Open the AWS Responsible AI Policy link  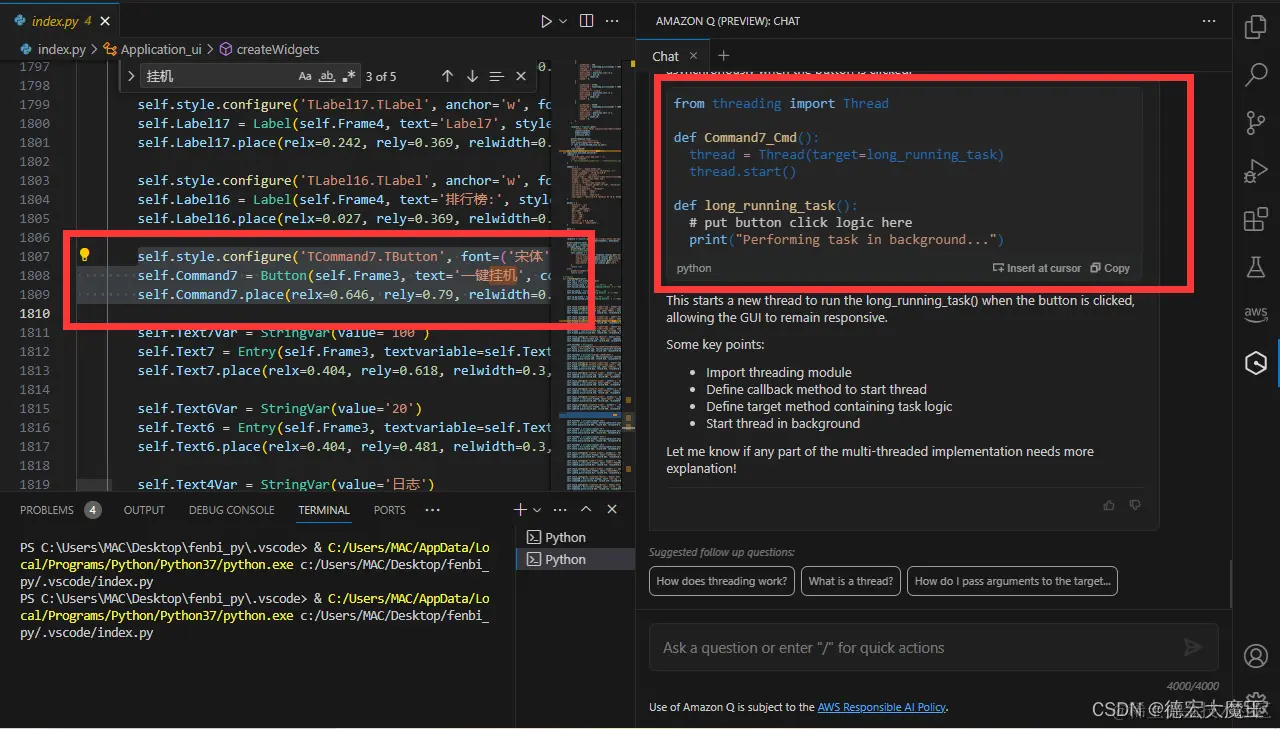point(882,707)
